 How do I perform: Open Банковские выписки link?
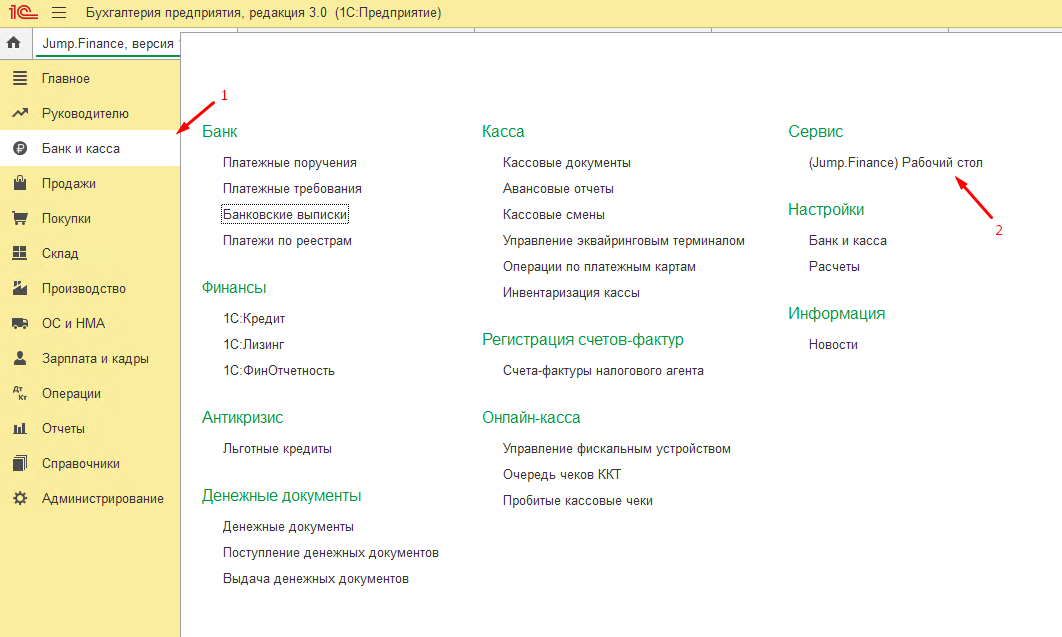pos(285,214)
